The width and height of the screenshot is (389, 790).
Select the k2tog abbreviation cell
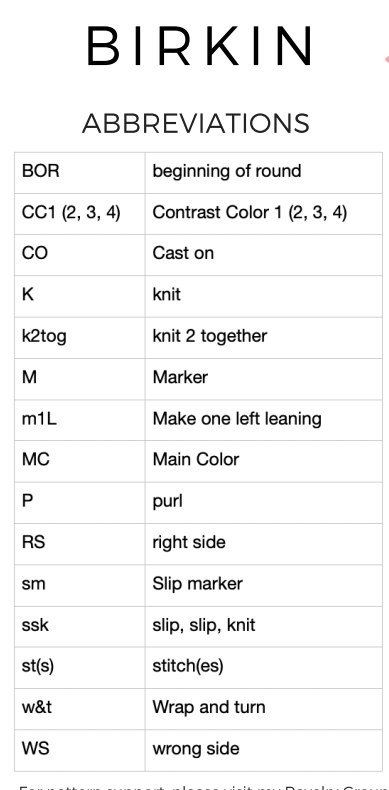tap(80, 338)
